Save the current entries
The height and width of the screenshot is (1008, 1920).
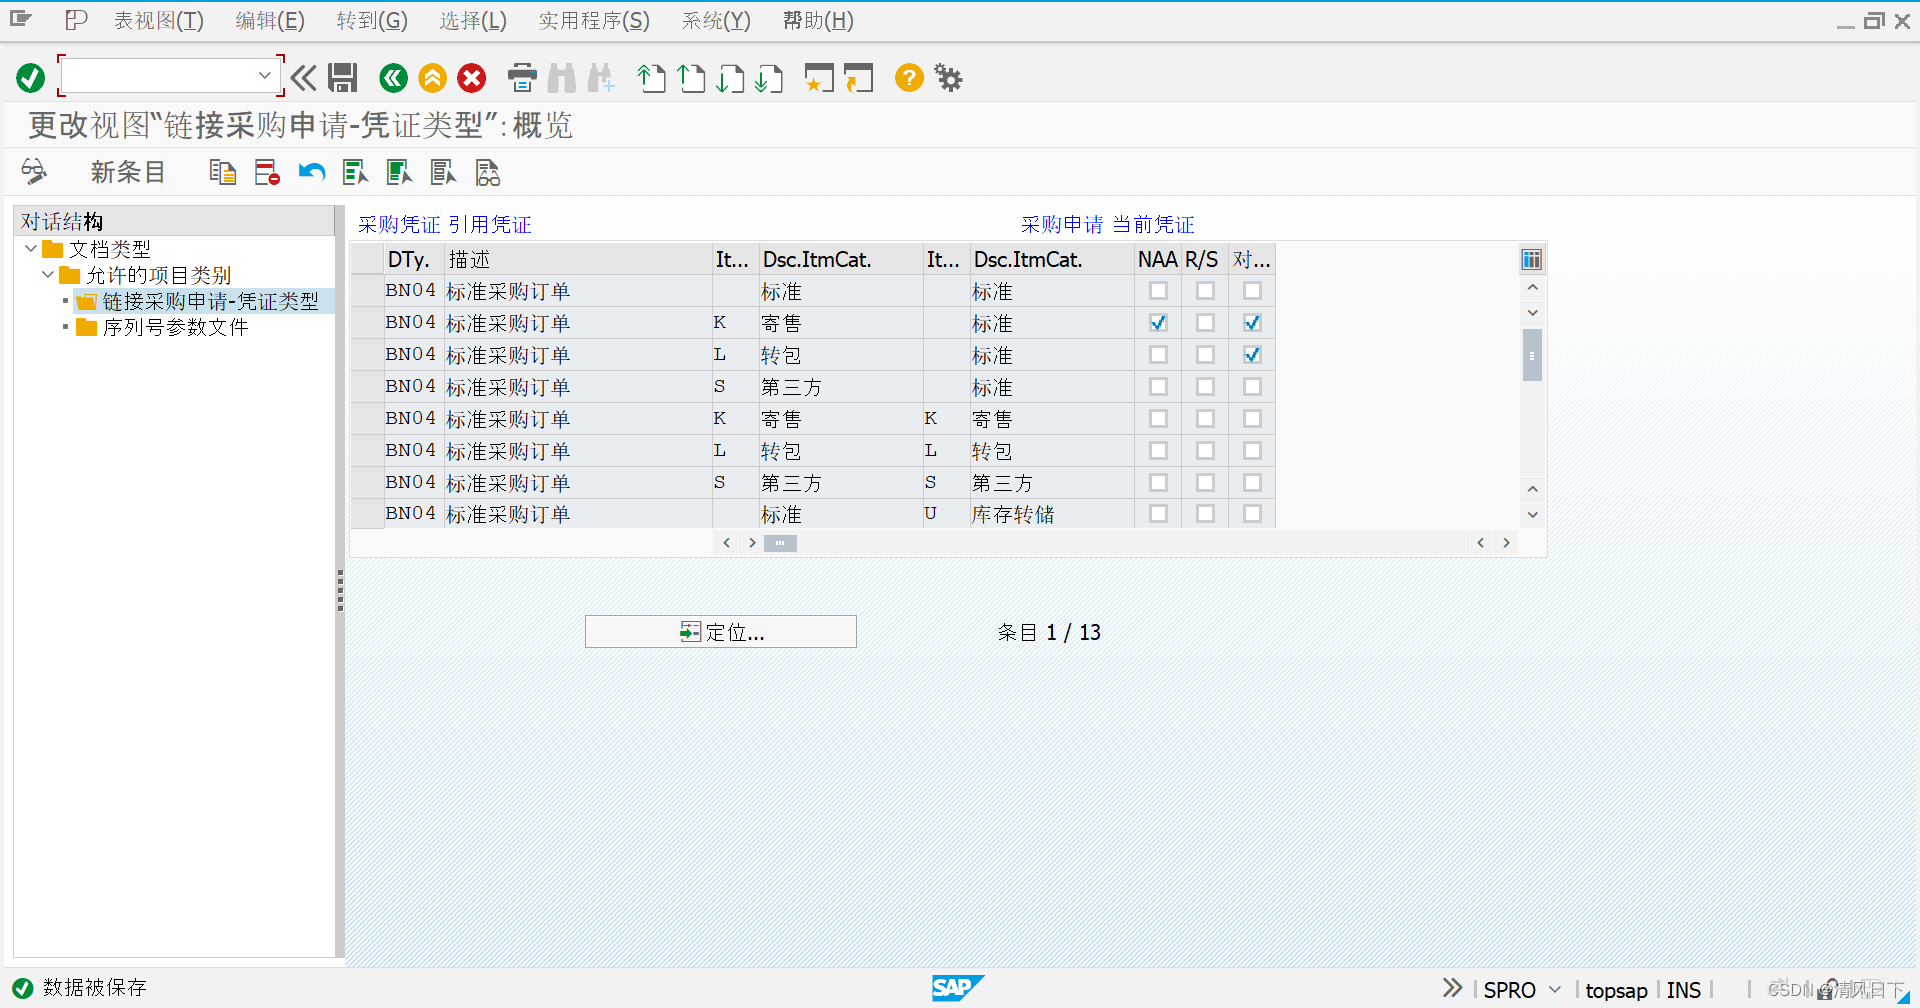[343, 78]
